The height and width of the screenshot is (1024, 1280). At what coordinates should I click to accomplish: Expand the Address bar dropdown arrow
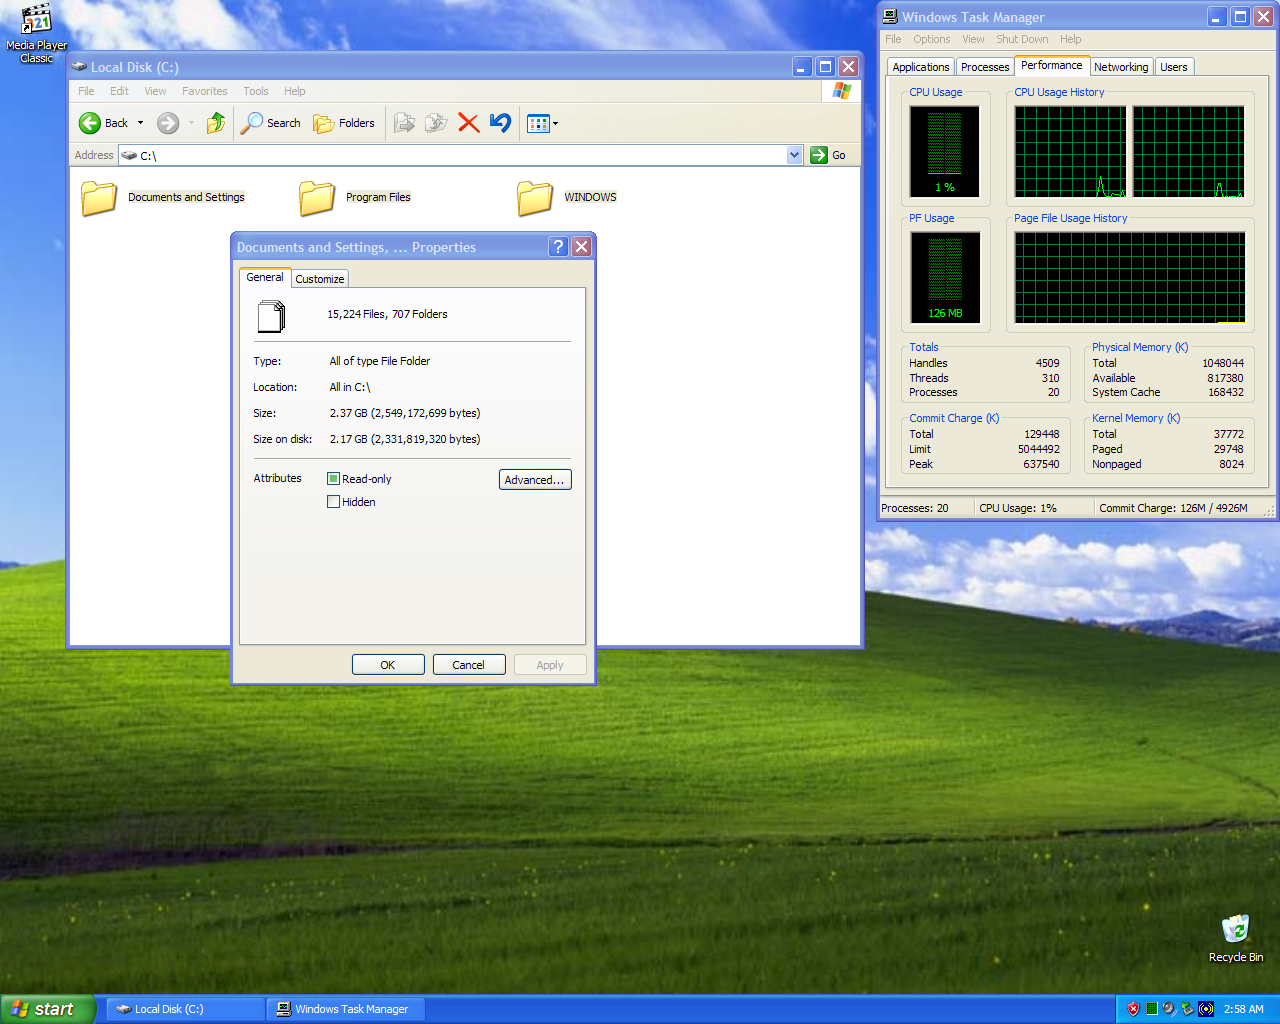pyautogui.click(x=794, y=155)
